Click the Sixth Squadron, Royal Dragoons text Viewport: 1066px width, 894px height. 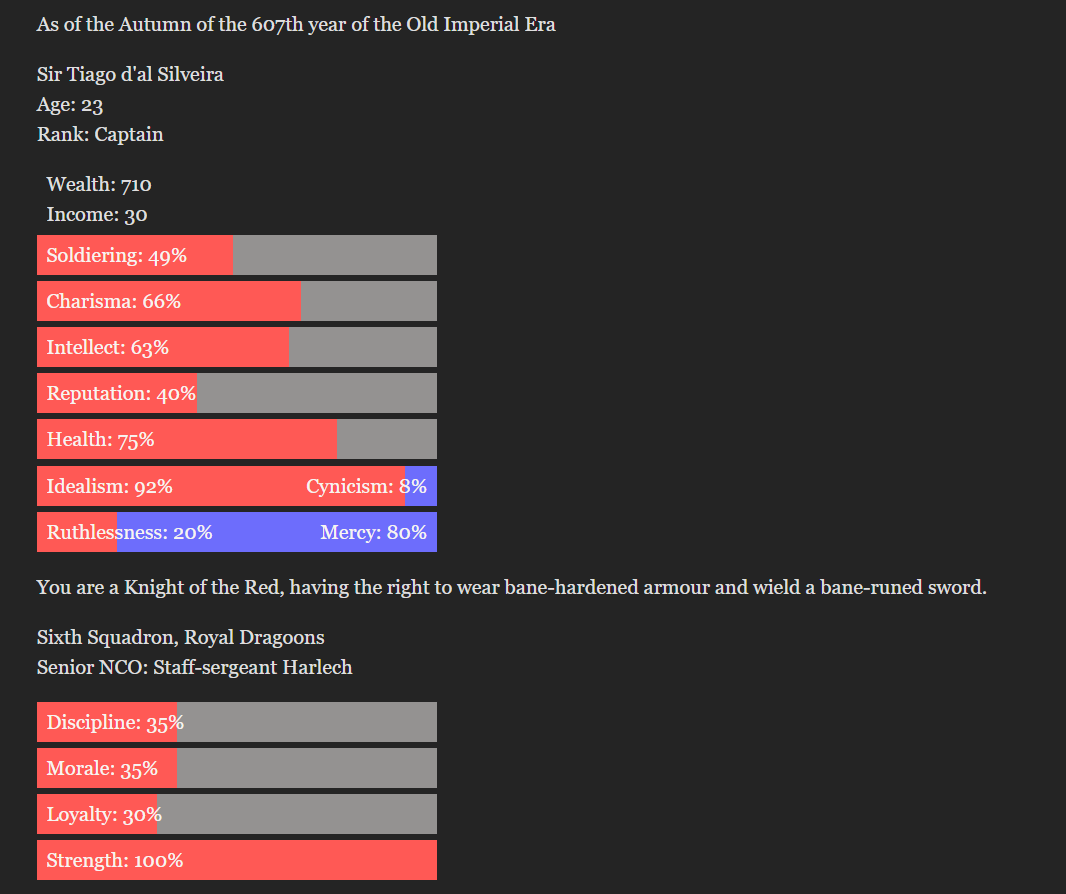pyautogui.click(x=180, y=637)
